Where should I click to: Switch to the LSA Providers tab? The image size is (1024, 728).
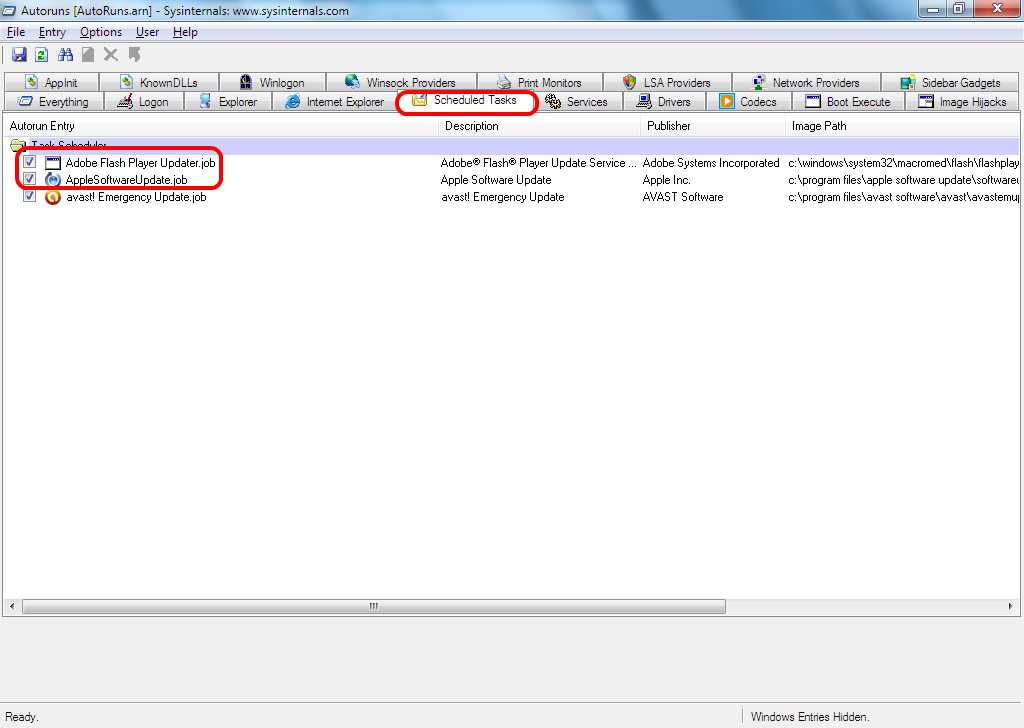click(x=667, y=82)
